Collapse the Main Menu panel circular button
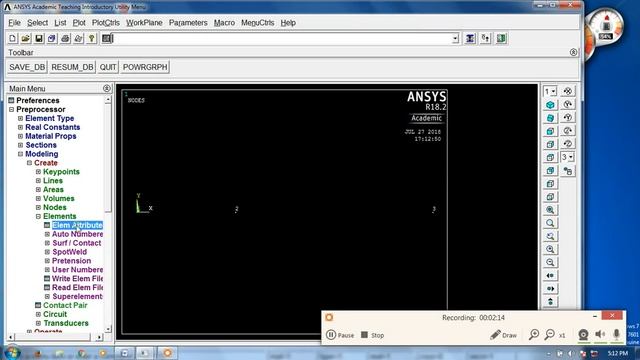The width and height of the screenshot is (640, 360). tap(107, 88)
